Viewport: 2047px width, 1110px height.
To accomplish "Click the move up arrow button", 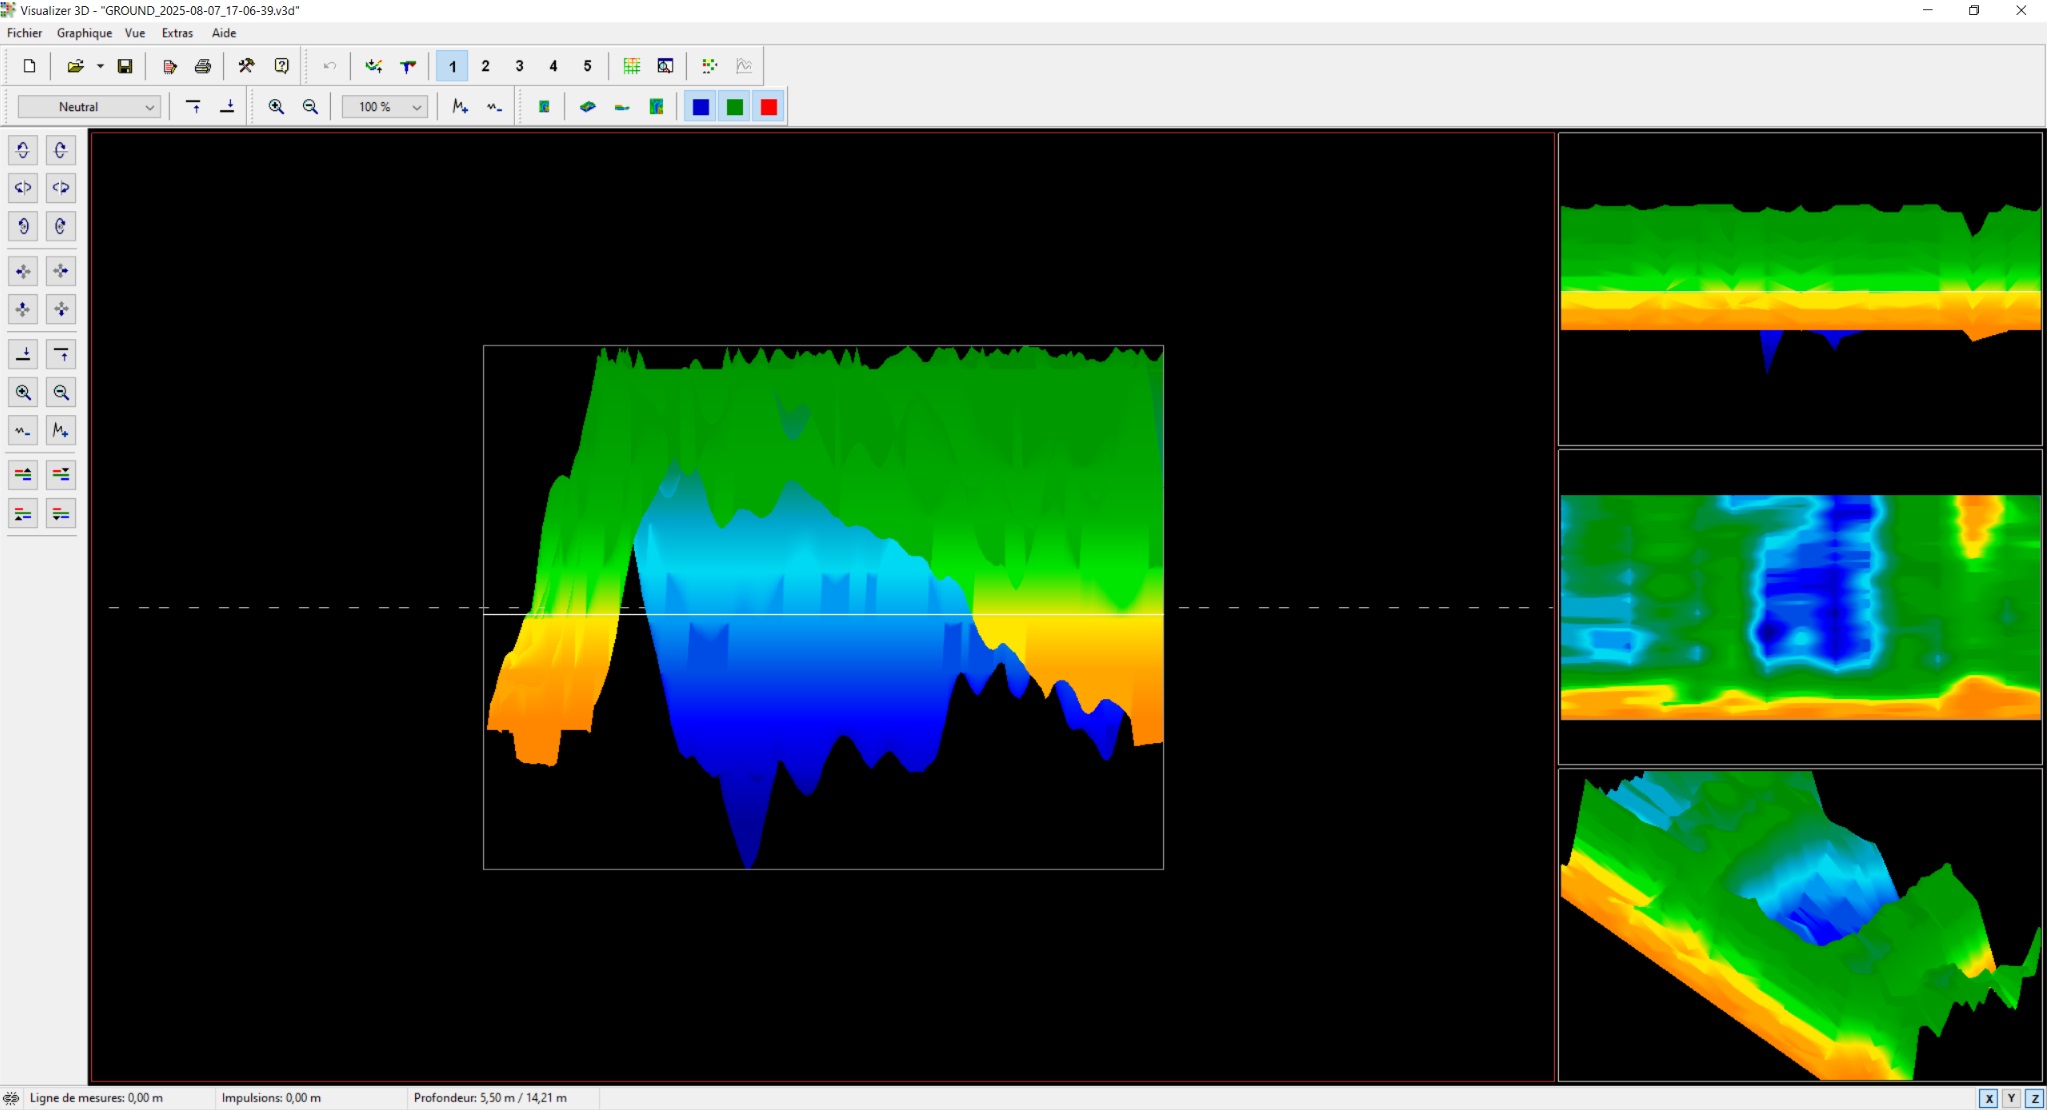I will pyautogui.click(x=23, y=309).
